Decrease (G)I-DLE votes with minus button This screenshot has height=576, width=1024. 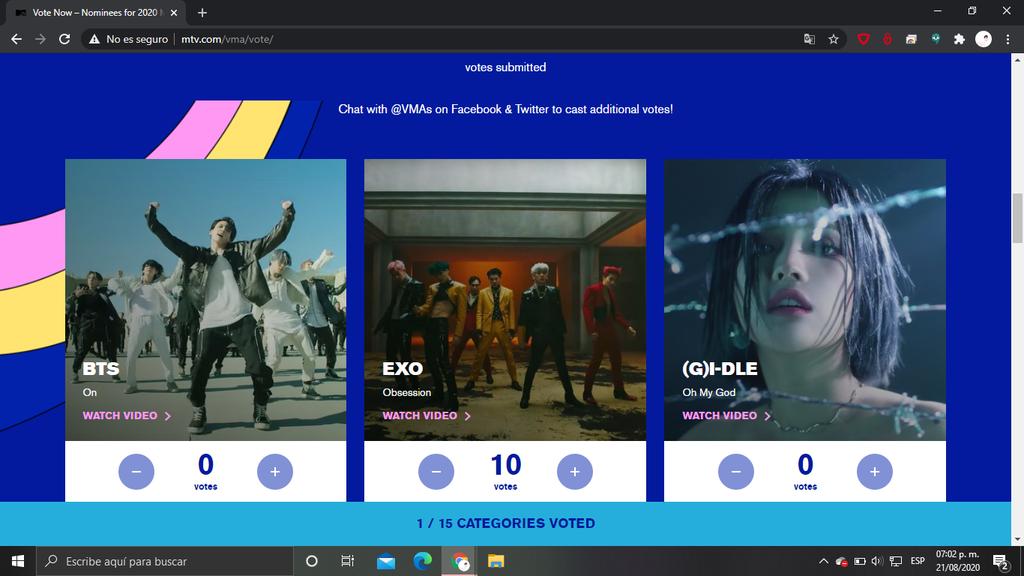pyautogui.click(x=736, y=472)
